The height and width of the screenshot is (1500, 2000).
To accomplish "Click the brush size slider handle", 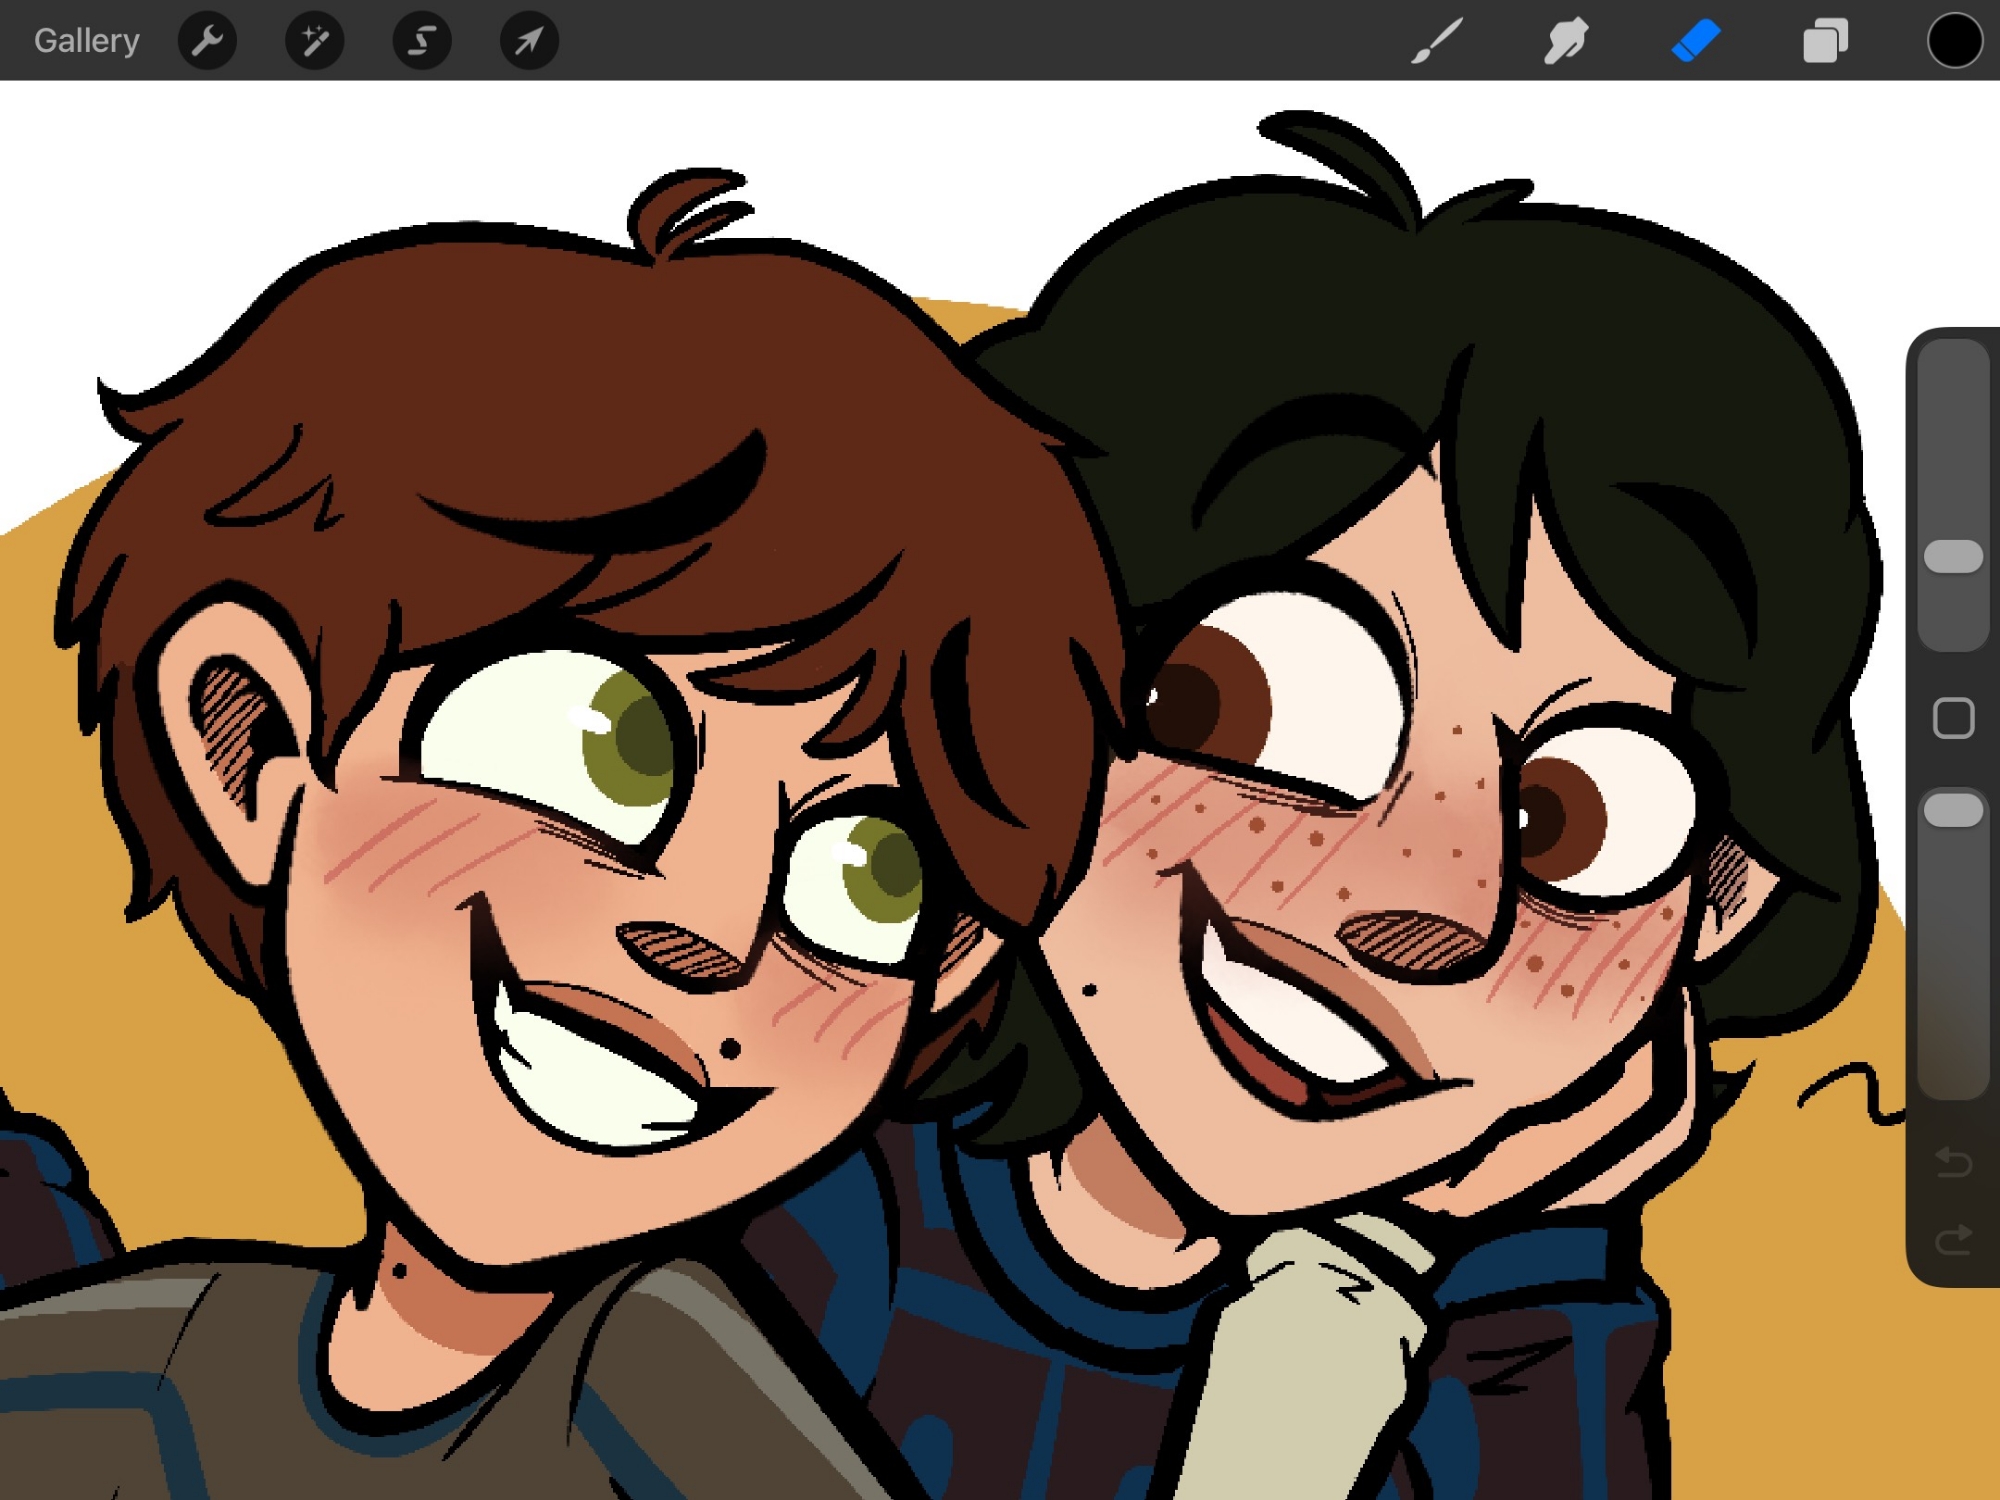I will tap(1953, 557).
